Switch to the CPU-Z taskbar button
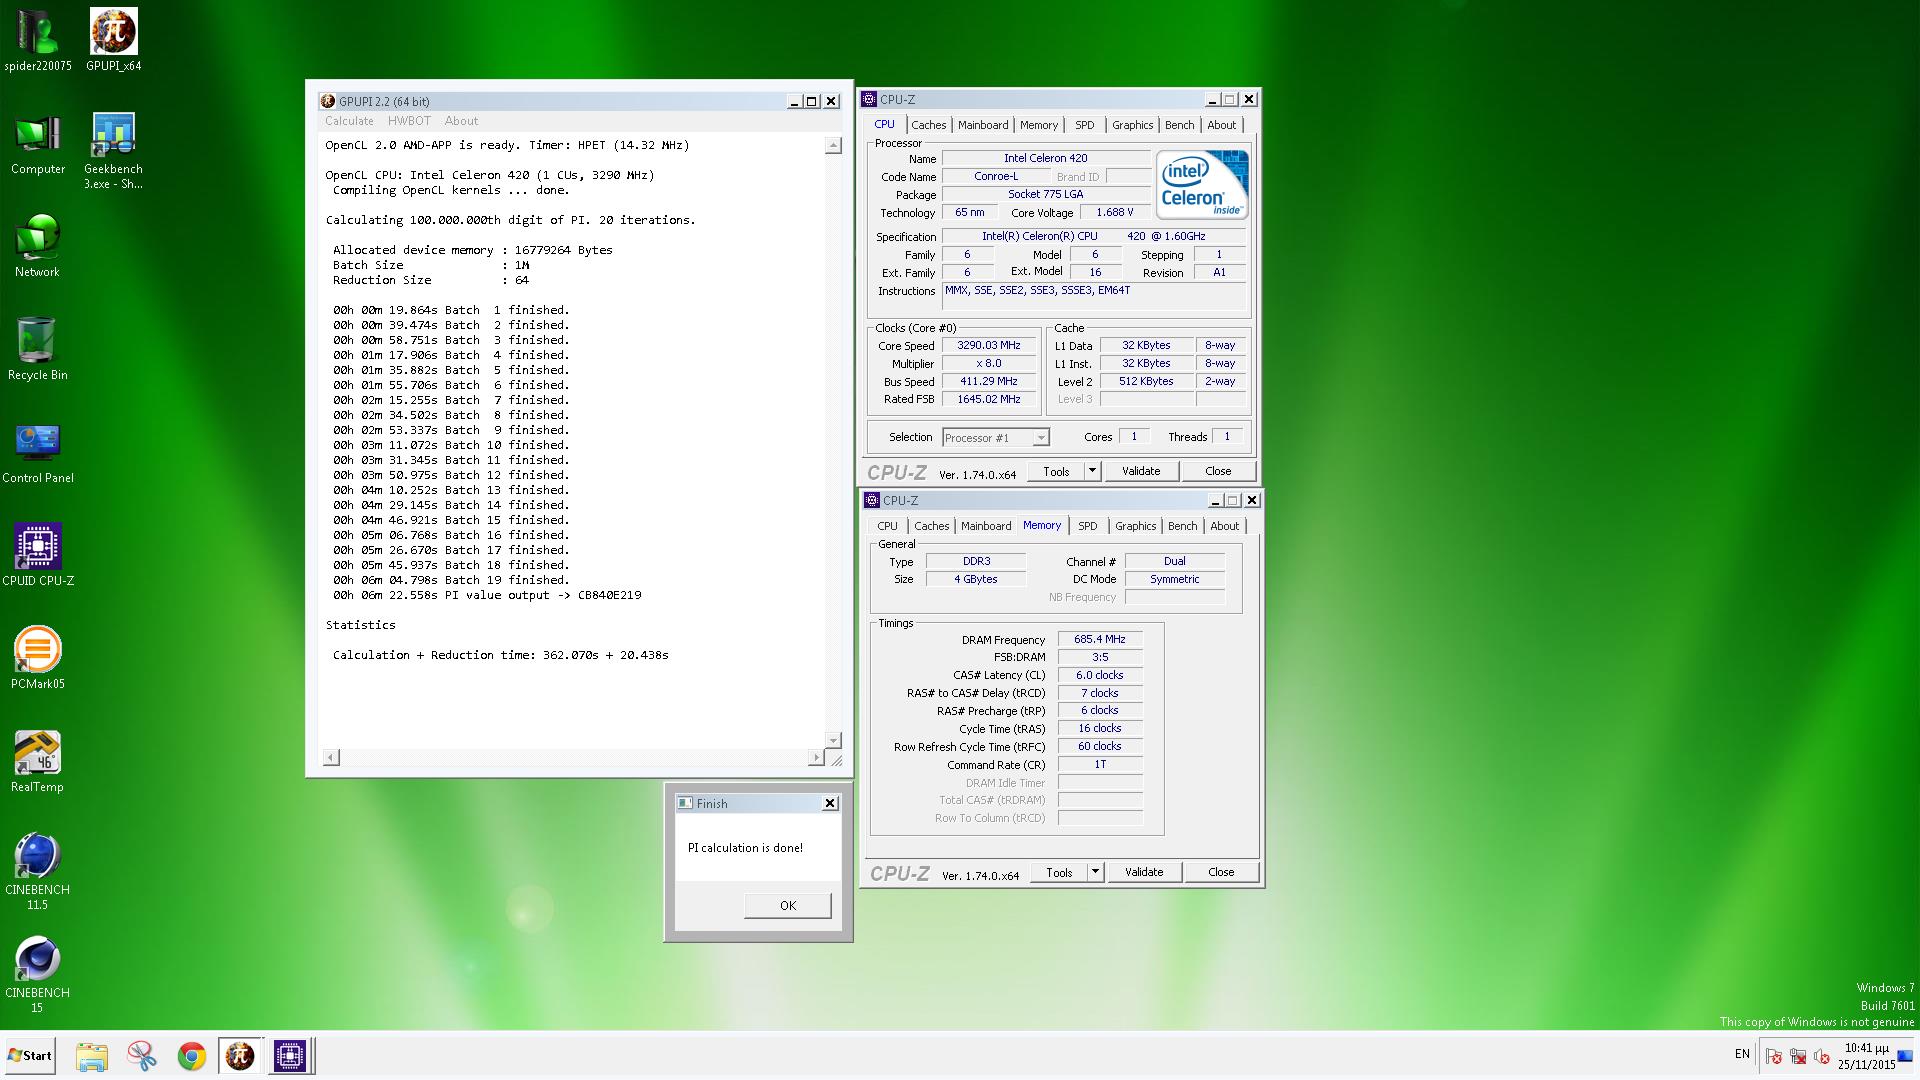The image size is (1920, 1080). click(x=290, y=1056)
